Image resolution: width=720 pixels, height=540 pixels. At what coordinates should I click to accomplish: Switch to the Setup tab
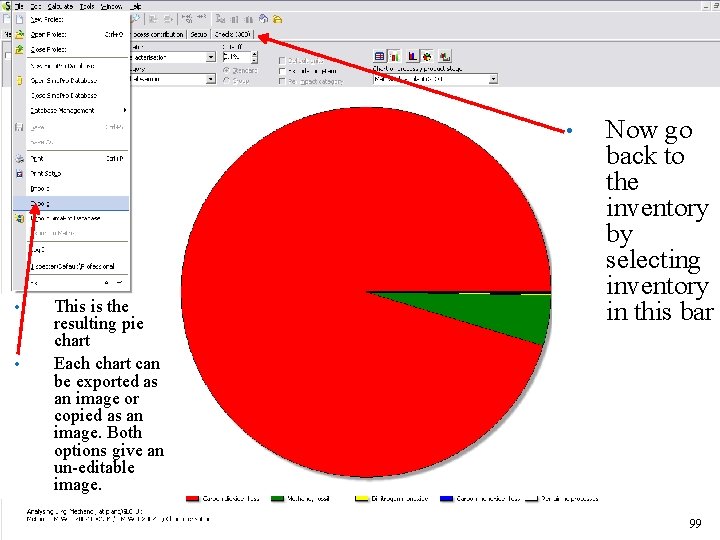click(198, 34)
